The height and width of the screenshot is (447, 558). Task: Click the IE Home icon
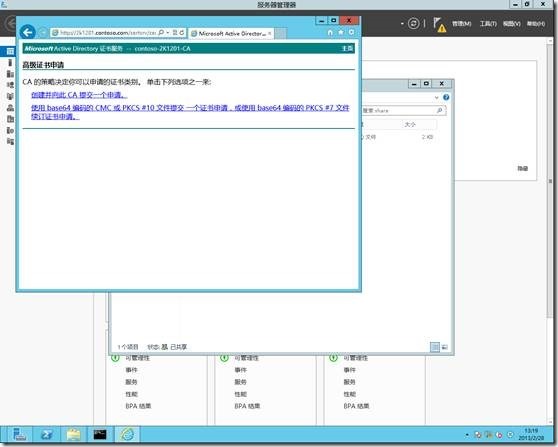[x=330, y=32]
